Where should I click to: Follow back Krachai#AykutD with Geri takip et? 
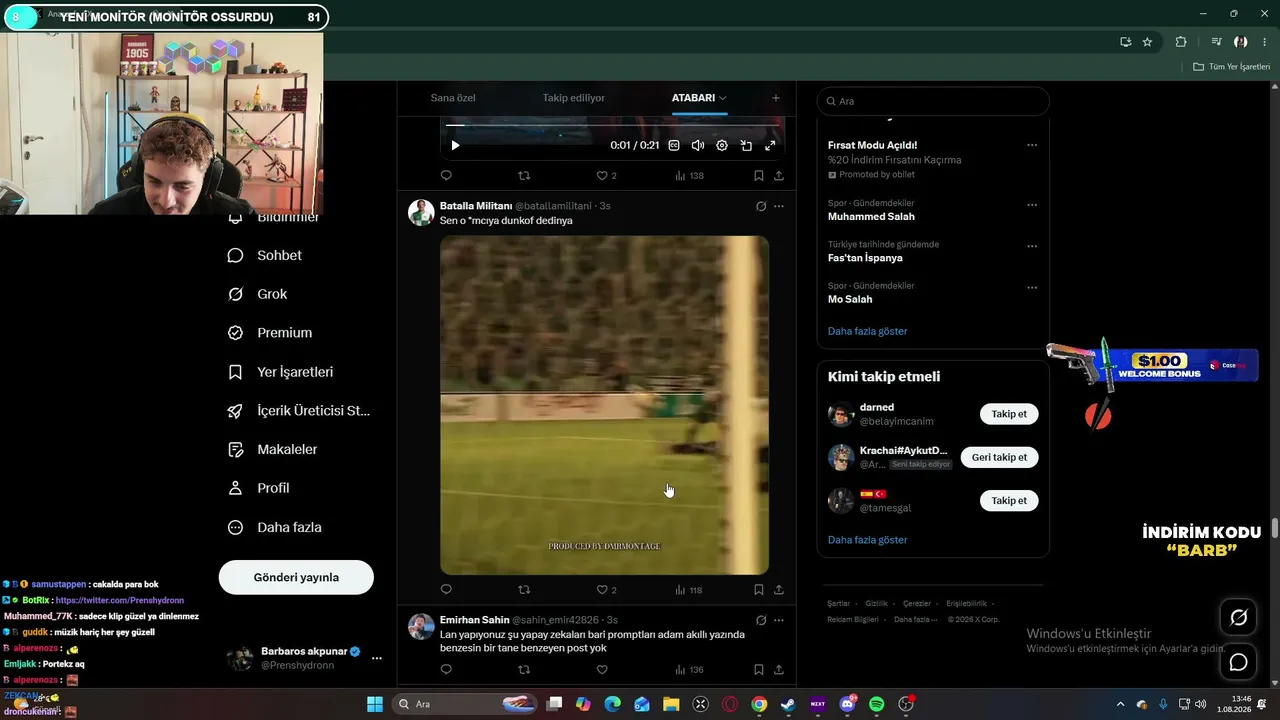click(999, 457)
